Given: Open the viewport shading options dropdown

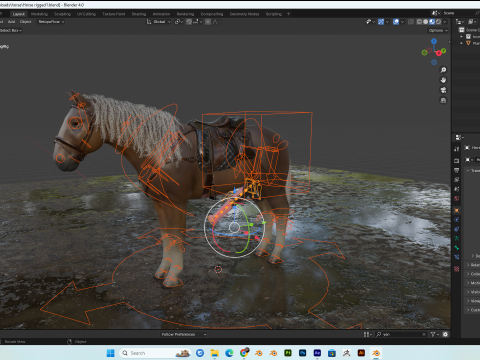Looking at the screenshot, I should point(445,22).
